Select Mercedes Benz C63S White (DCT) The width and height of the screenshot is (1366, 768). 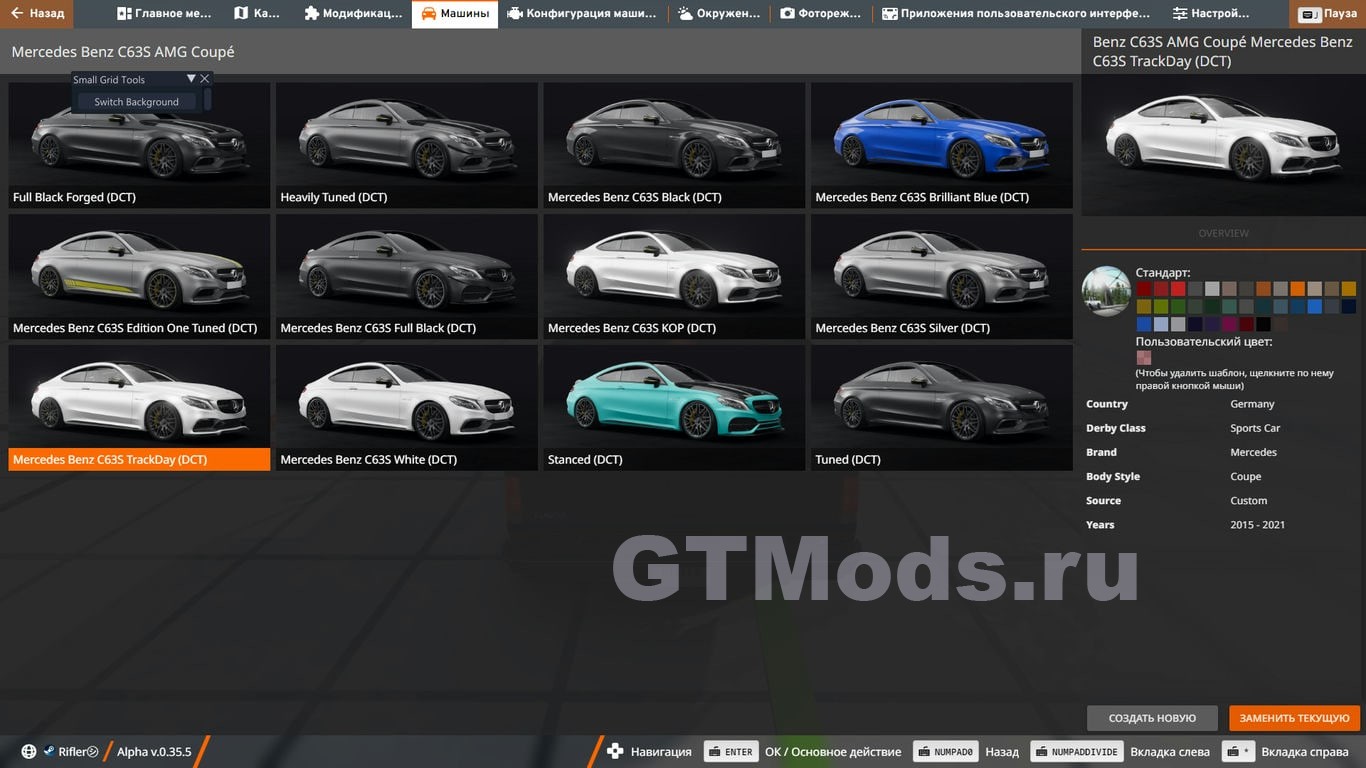tap(407, 408)
